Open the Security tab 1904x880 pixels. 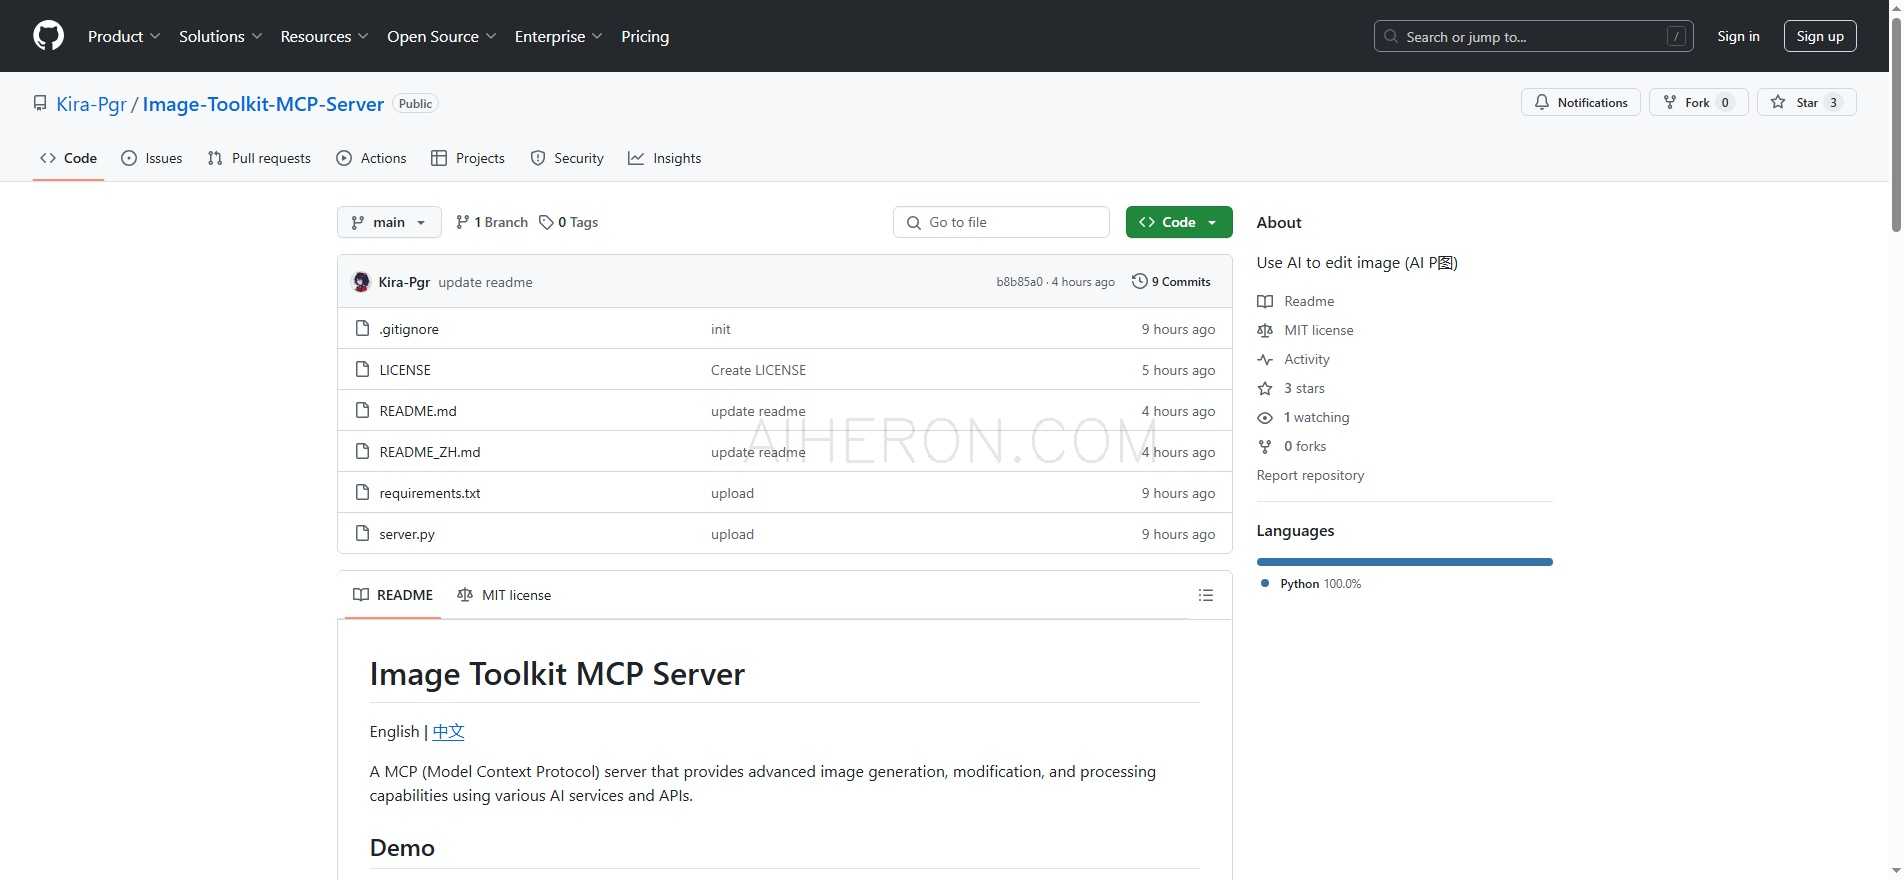(567, 158)
